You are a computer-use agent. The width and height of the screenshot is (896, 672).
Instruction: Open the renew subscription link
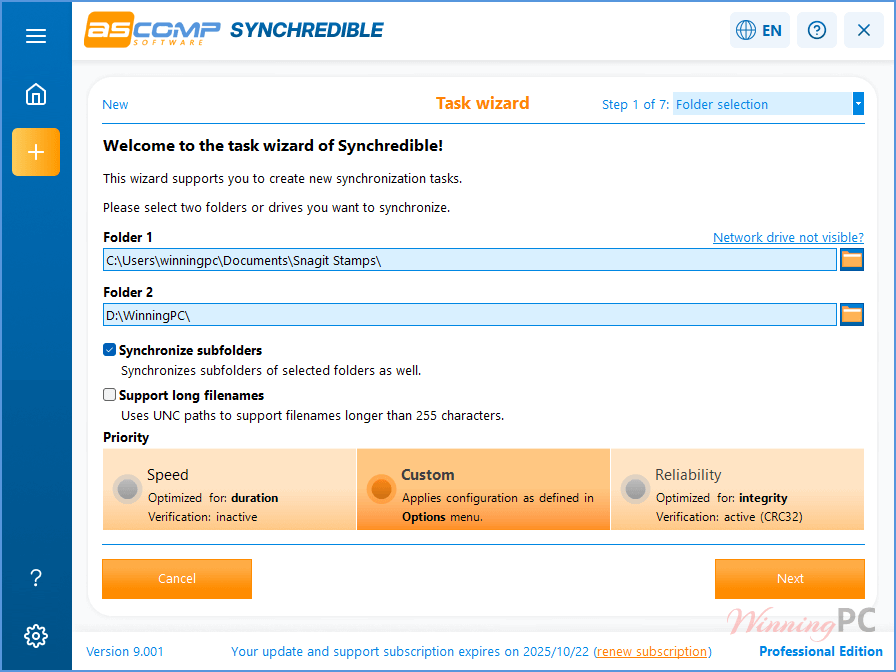[x=652, y=651]
